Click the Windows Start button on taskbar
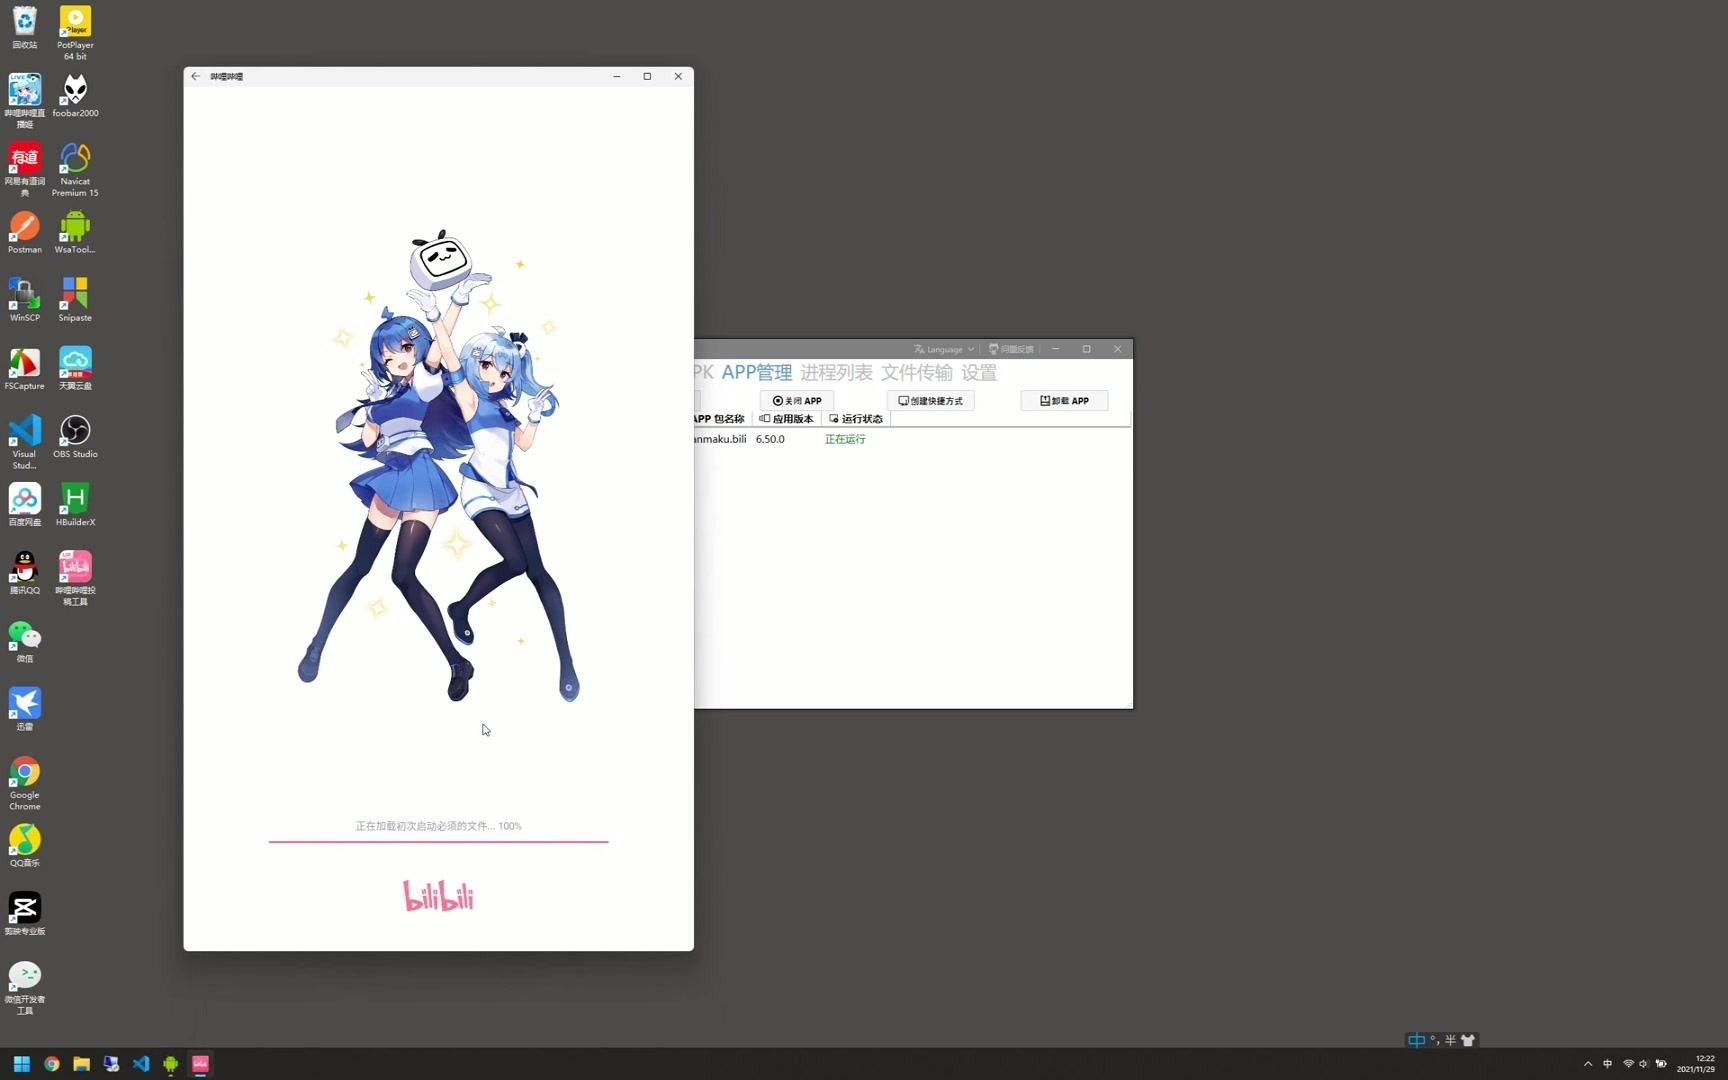This screenshot has width=1728, height=1080. [x=22, y=1064]
